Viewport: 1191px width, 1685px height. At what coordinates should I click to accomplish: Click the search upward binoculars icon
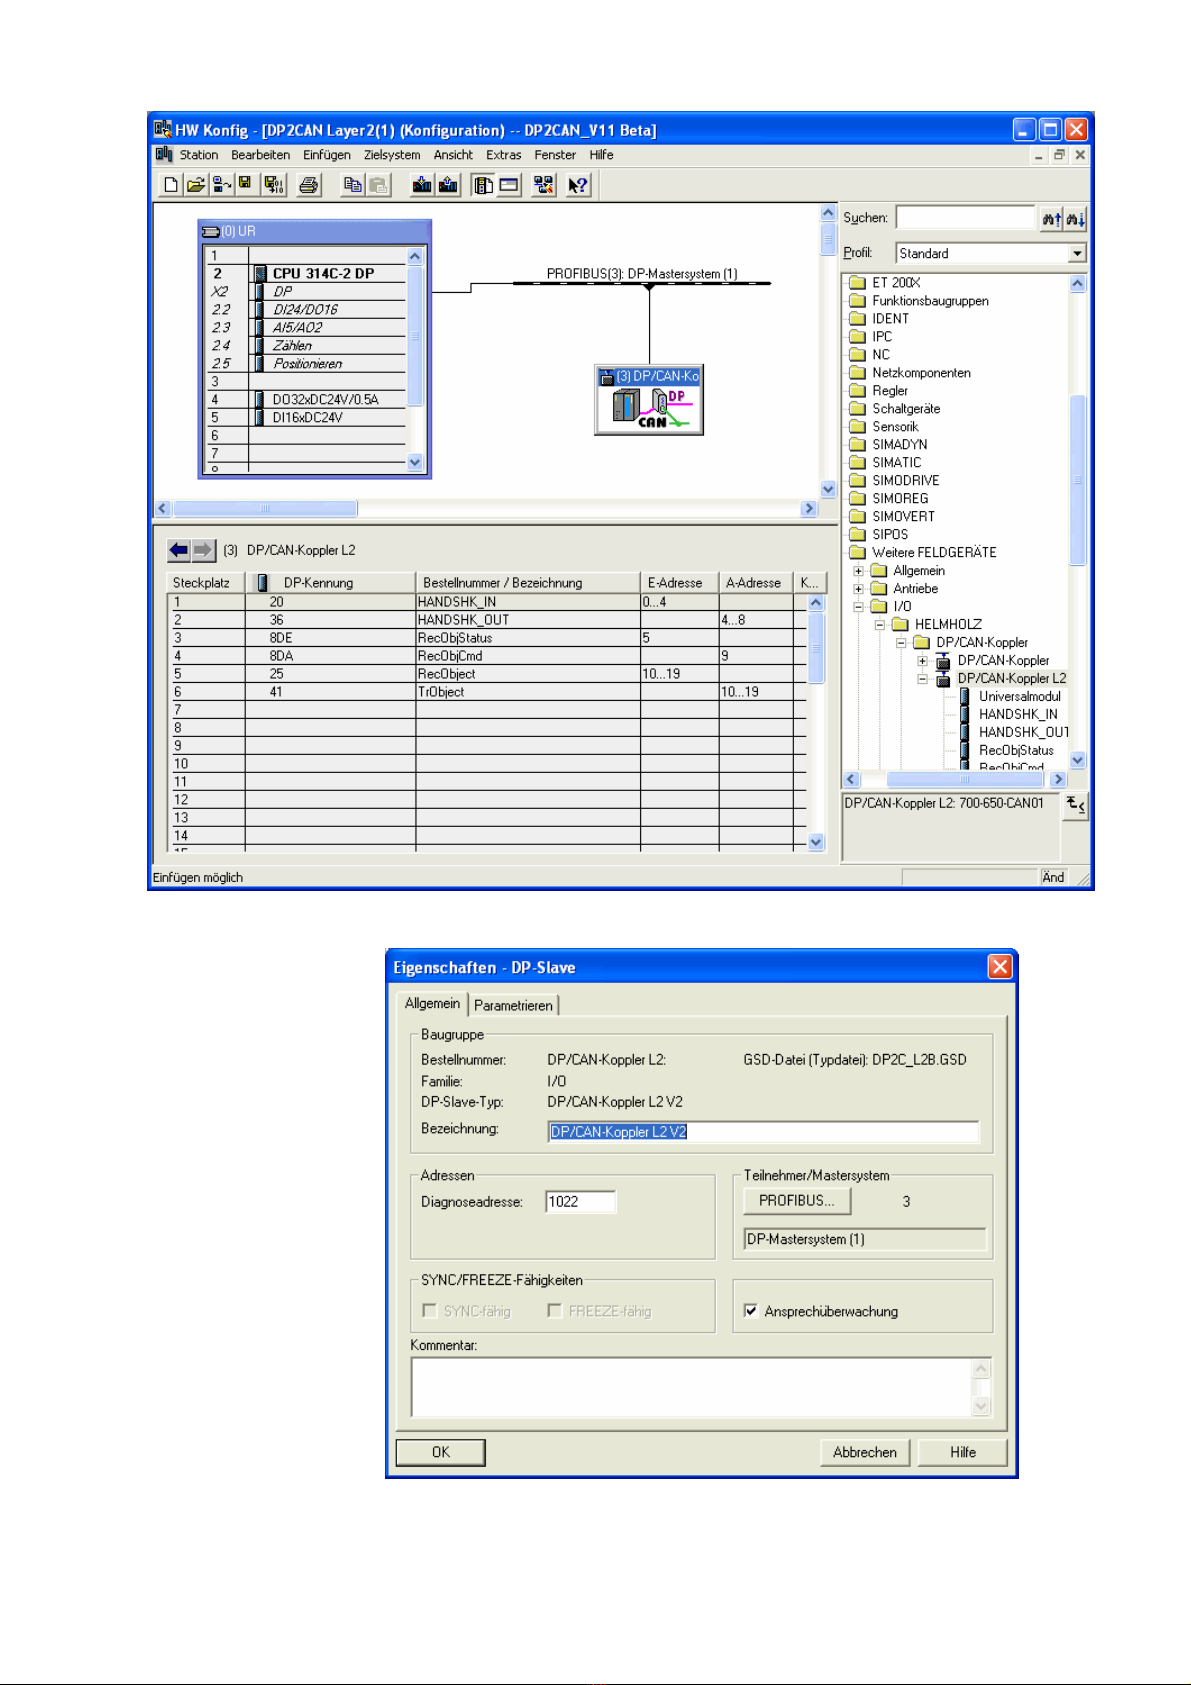point(1051,218)
